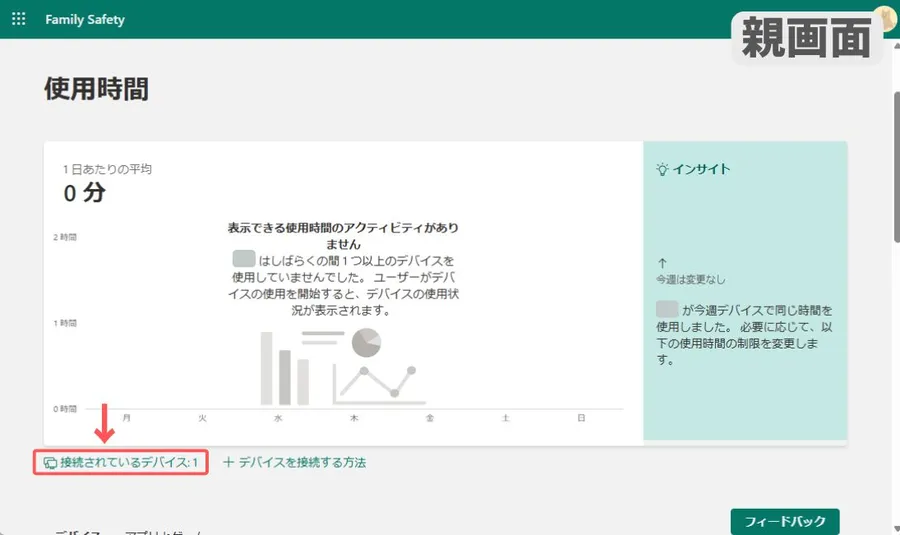Screen dimensions: 900x535
Task: Click the scrollbar down arrow
Action: tap(891, 527)
